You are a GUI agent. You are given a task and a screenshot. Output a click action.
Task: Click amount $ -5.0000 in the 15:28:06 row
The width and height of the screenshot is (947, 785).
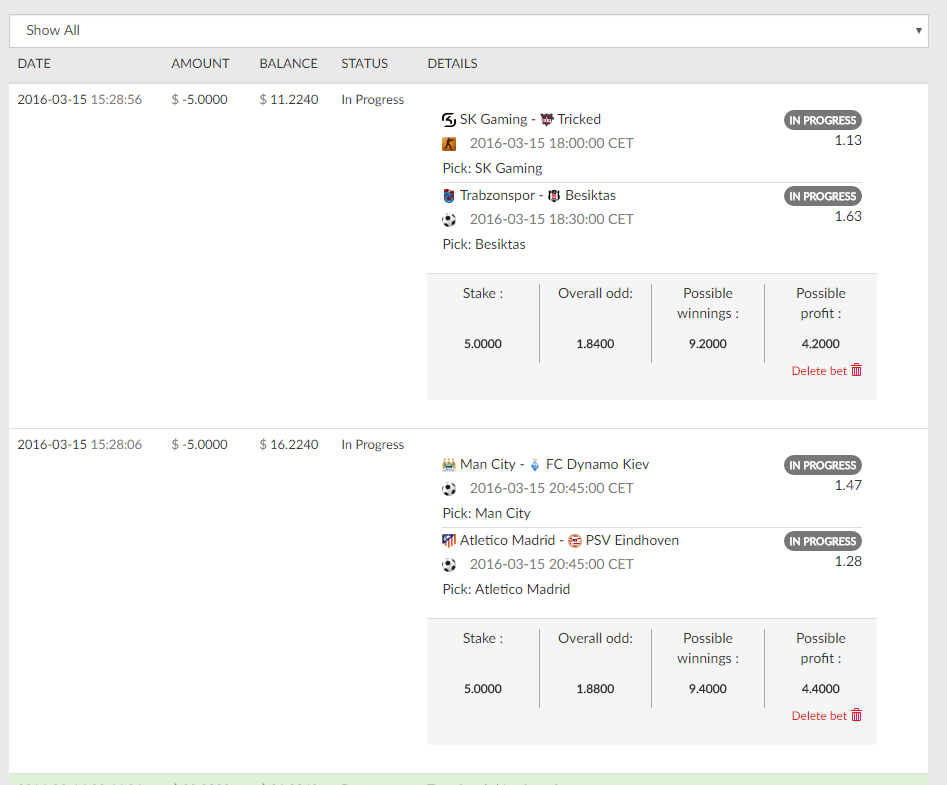(199, 444)
